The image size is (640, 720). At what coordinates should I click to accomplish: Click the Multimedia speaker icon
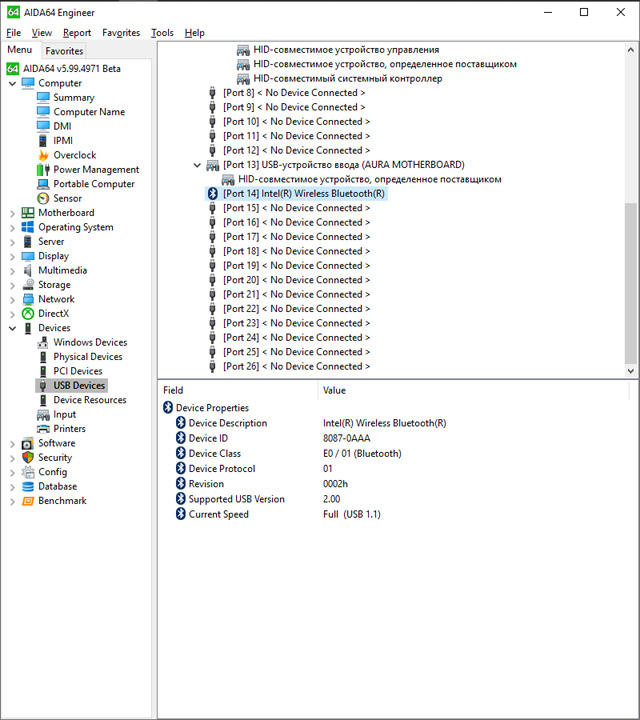click(28, 270)
